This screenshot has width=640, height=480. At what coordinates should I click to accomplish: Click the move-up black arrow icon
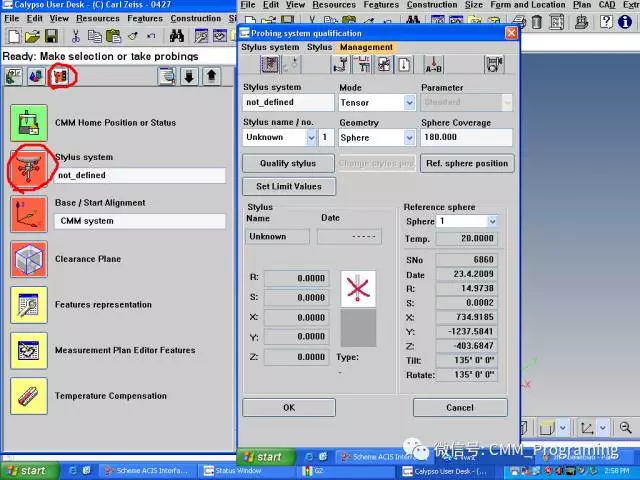(211, 76)
